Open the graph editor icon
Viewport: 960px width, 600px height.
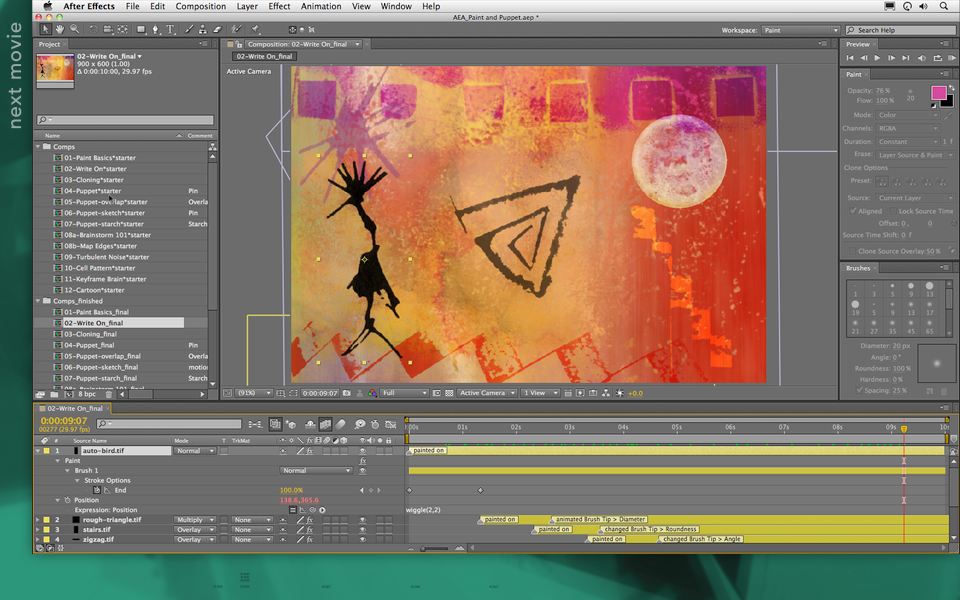coord(391,424)
